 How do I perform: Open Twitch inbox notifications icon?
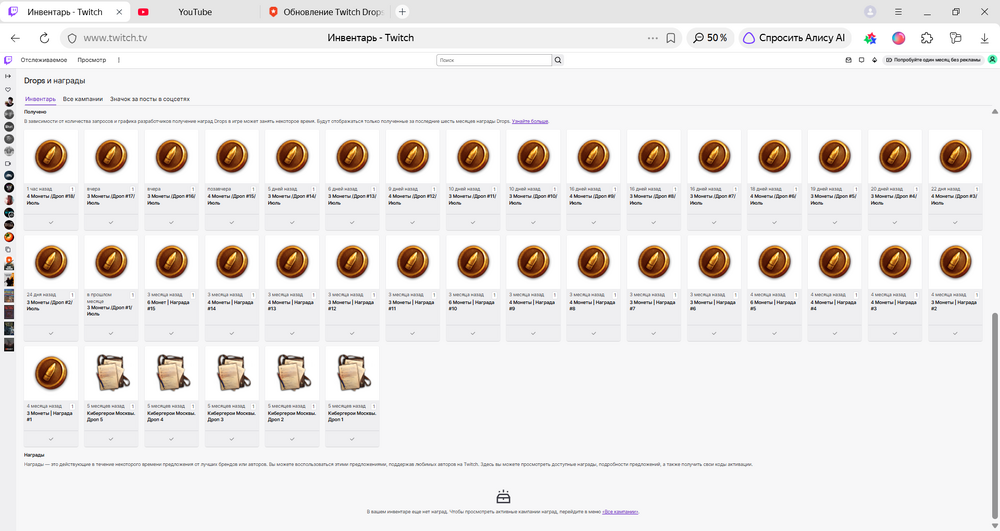tap(848, 60)
